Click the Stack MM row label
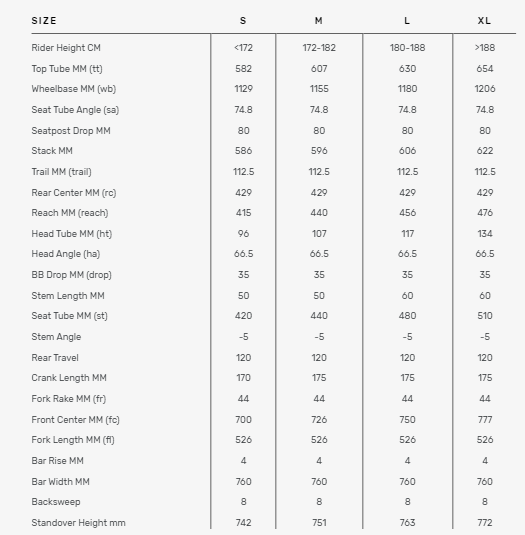This screenshot has width=525, height=535. coord(52,151)
